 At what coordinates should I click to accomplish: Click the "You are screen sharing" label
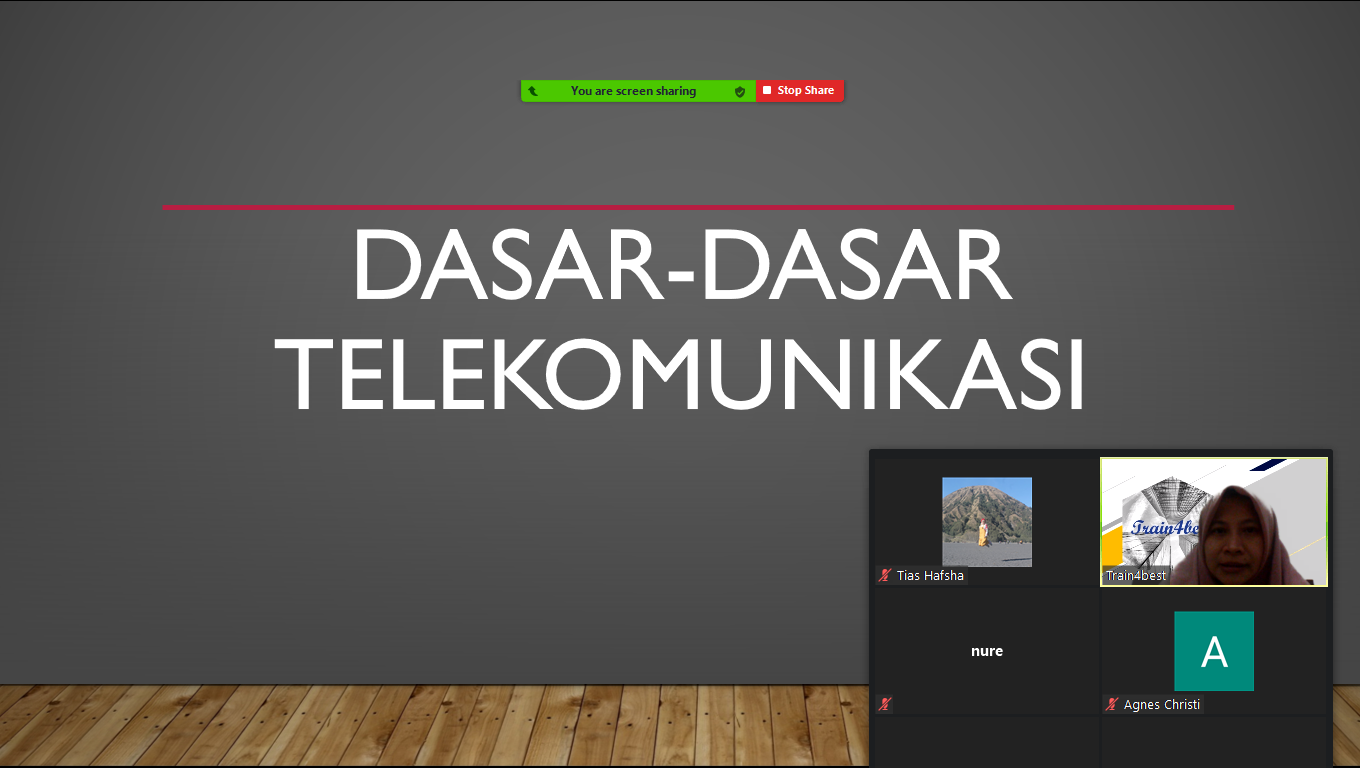click(x=633, y=91)
